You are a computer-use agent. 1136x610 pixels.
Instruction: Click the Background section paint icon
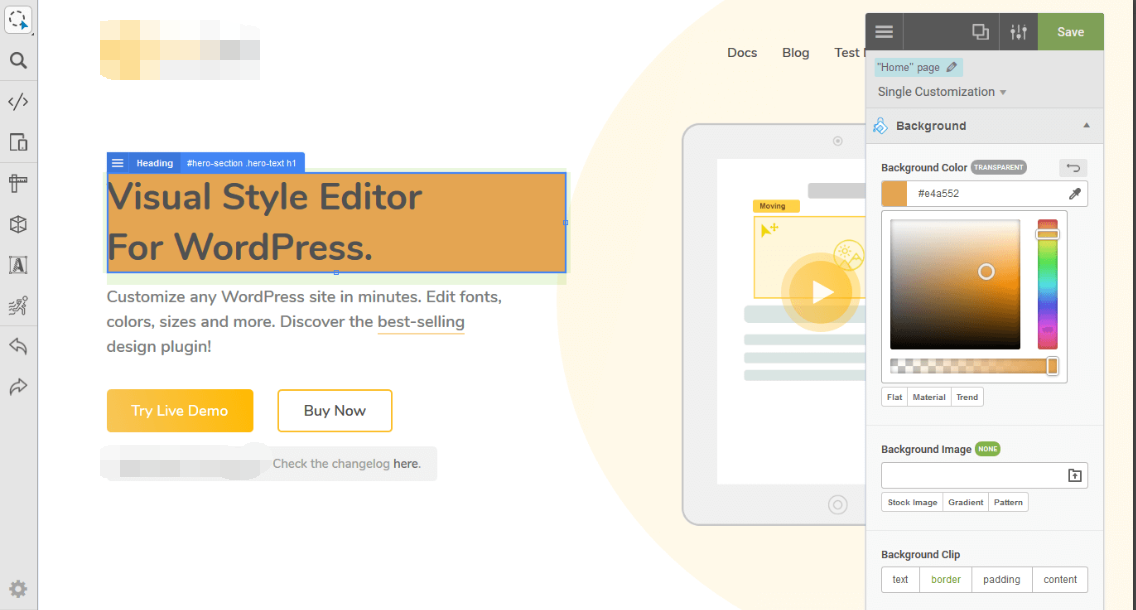pyautogui.click(x=880, y=126)
